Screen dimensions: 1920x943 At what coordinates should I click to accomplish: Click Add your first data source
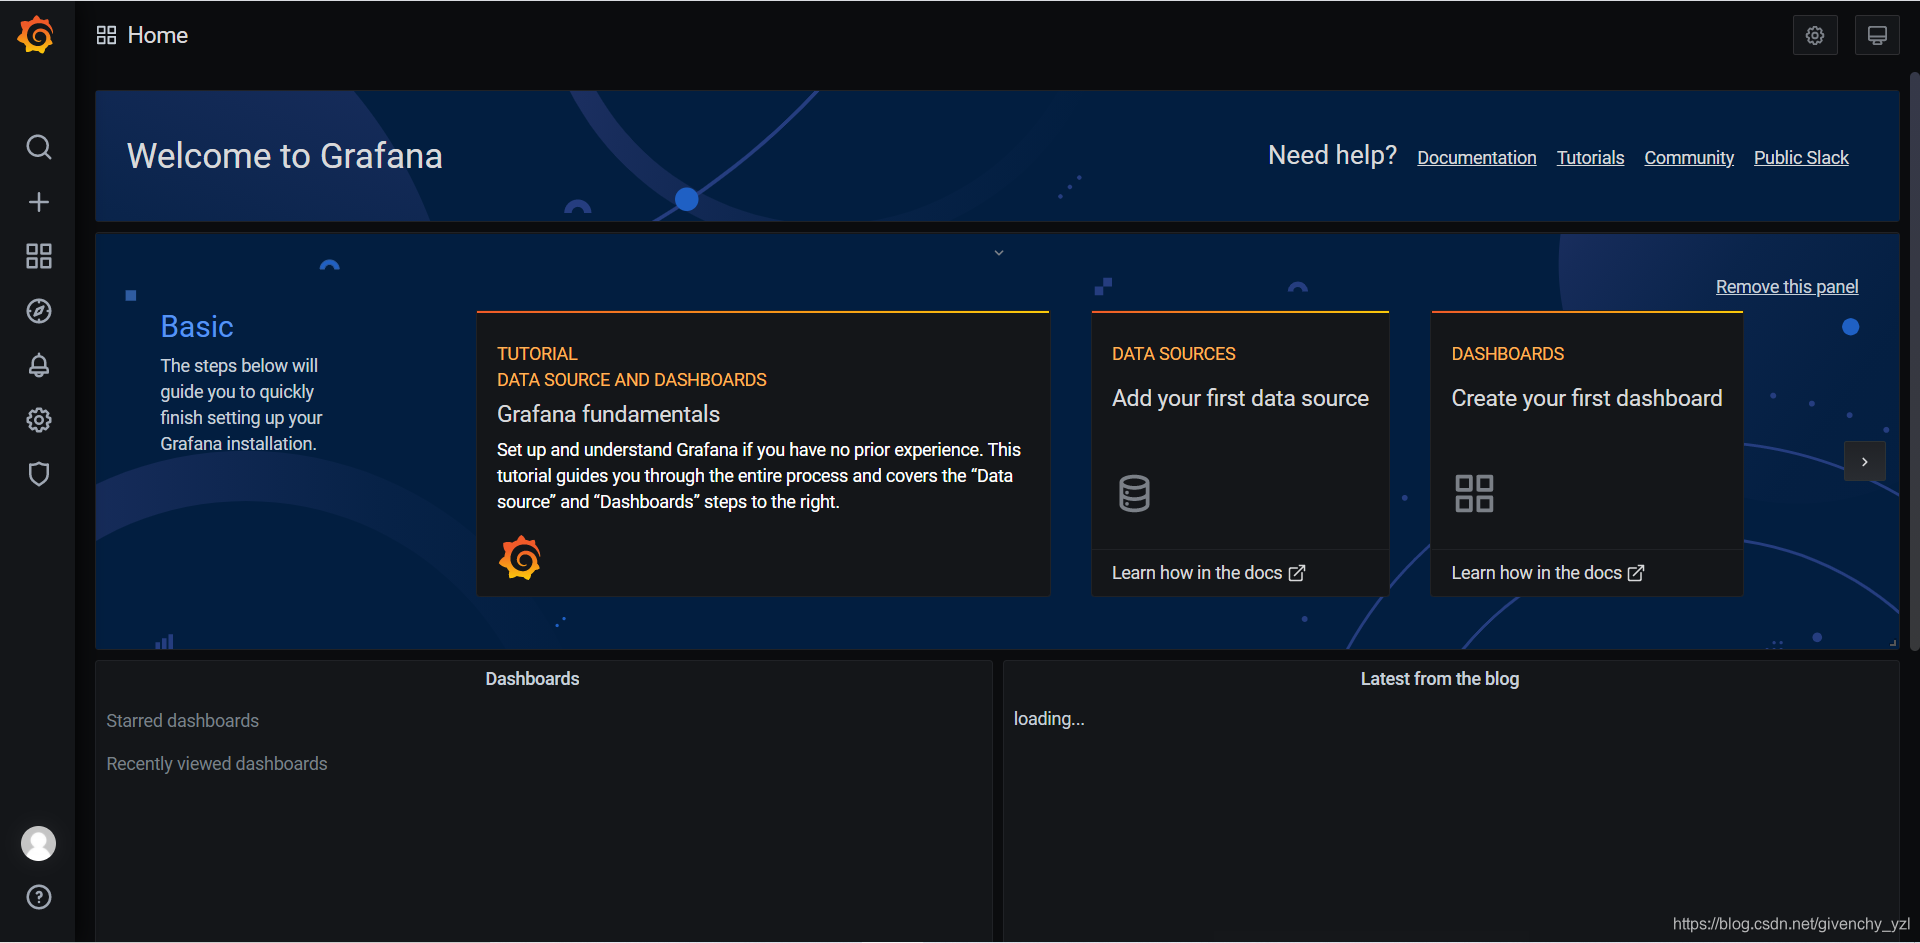point(1240,398)
